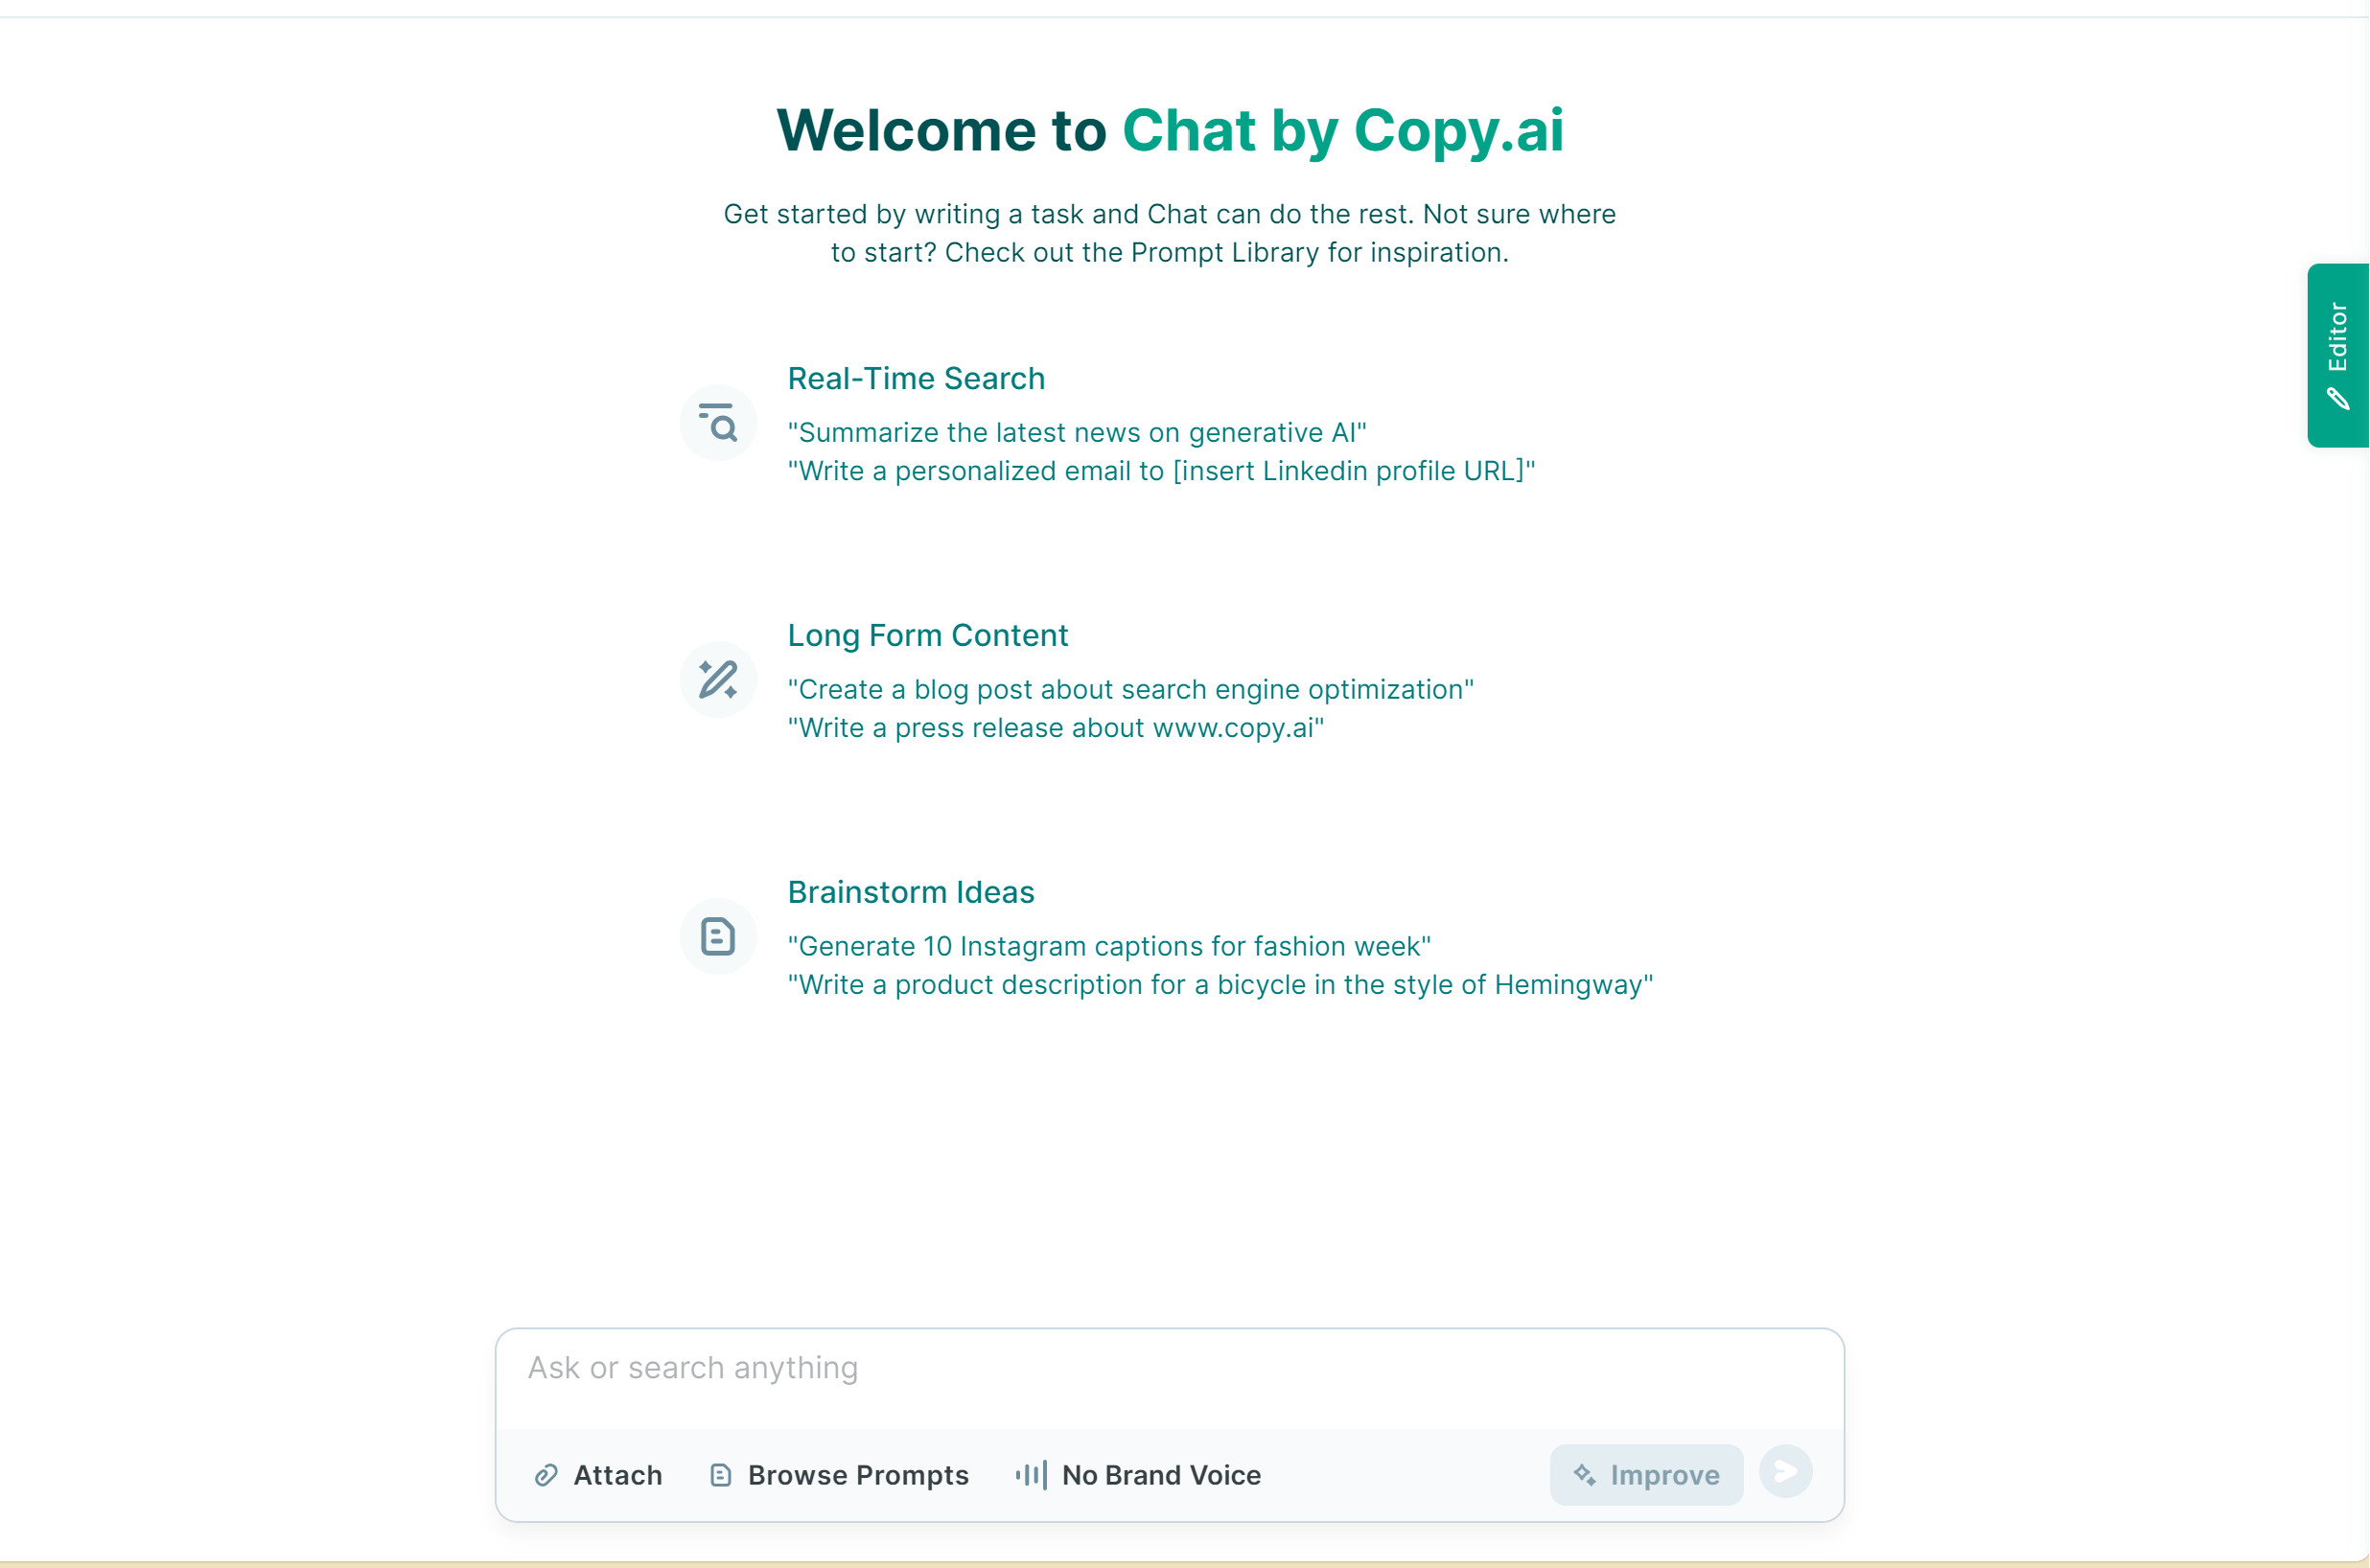
Task: Open the Editor side panel tab
Action: coord(2338,355)
